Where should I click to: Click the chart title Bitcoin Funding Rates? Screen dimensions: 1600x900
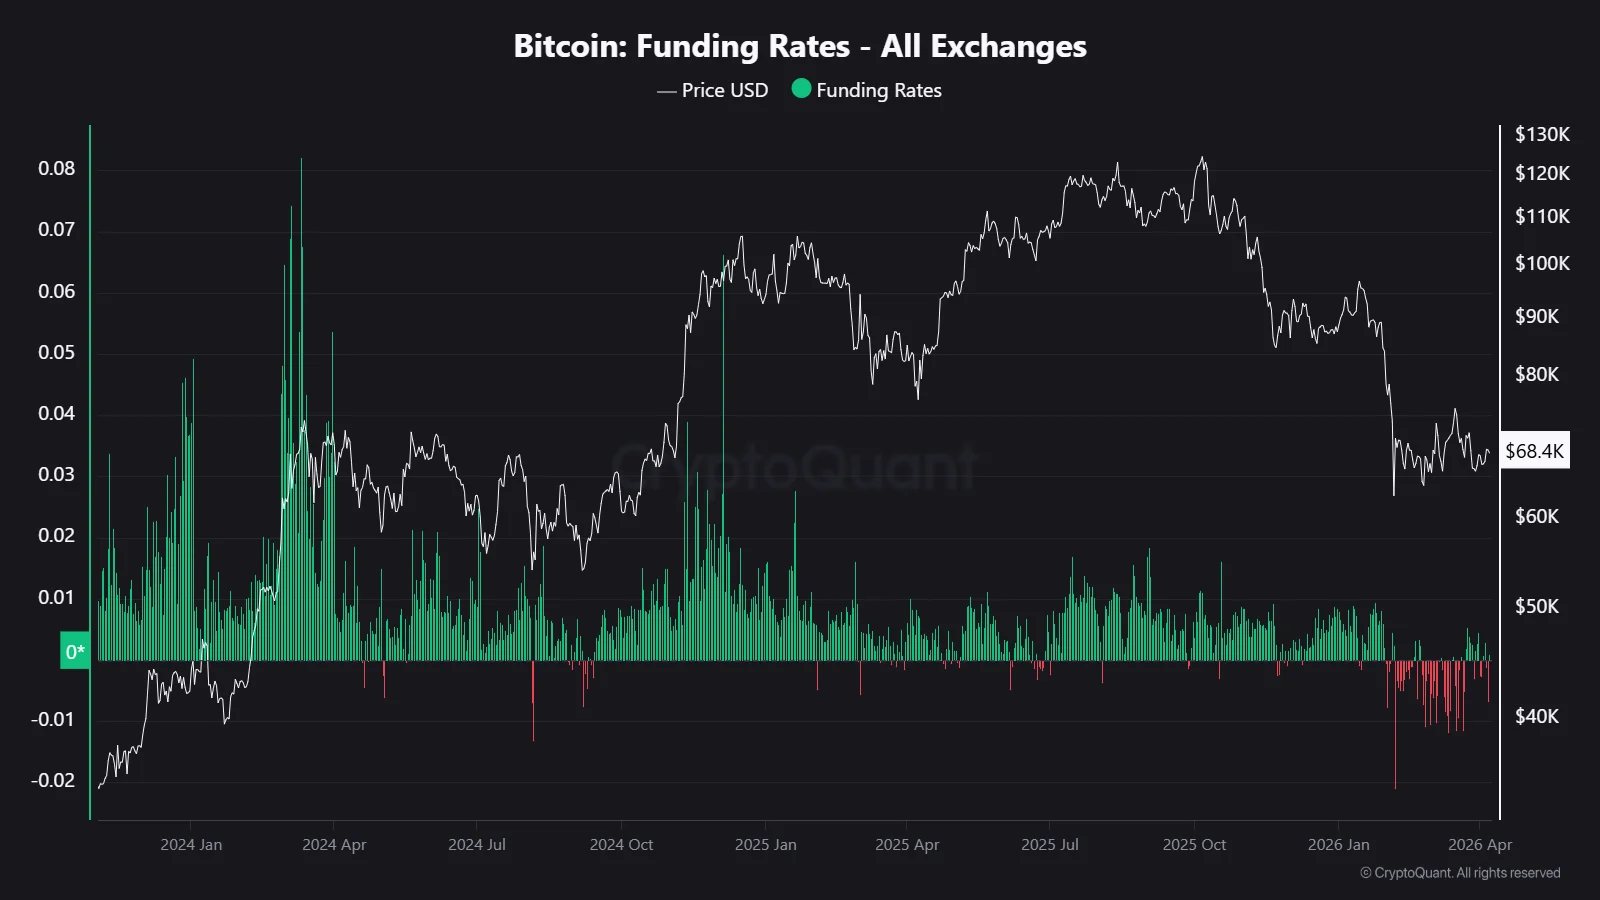click(x=799, y=46)
